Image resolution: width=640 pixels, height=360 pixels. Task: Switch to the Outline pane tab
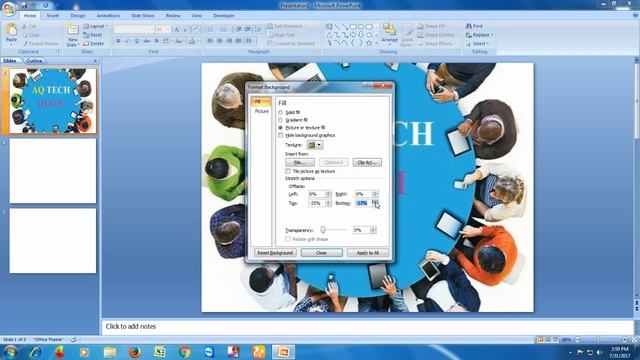(x=34, y=61)
